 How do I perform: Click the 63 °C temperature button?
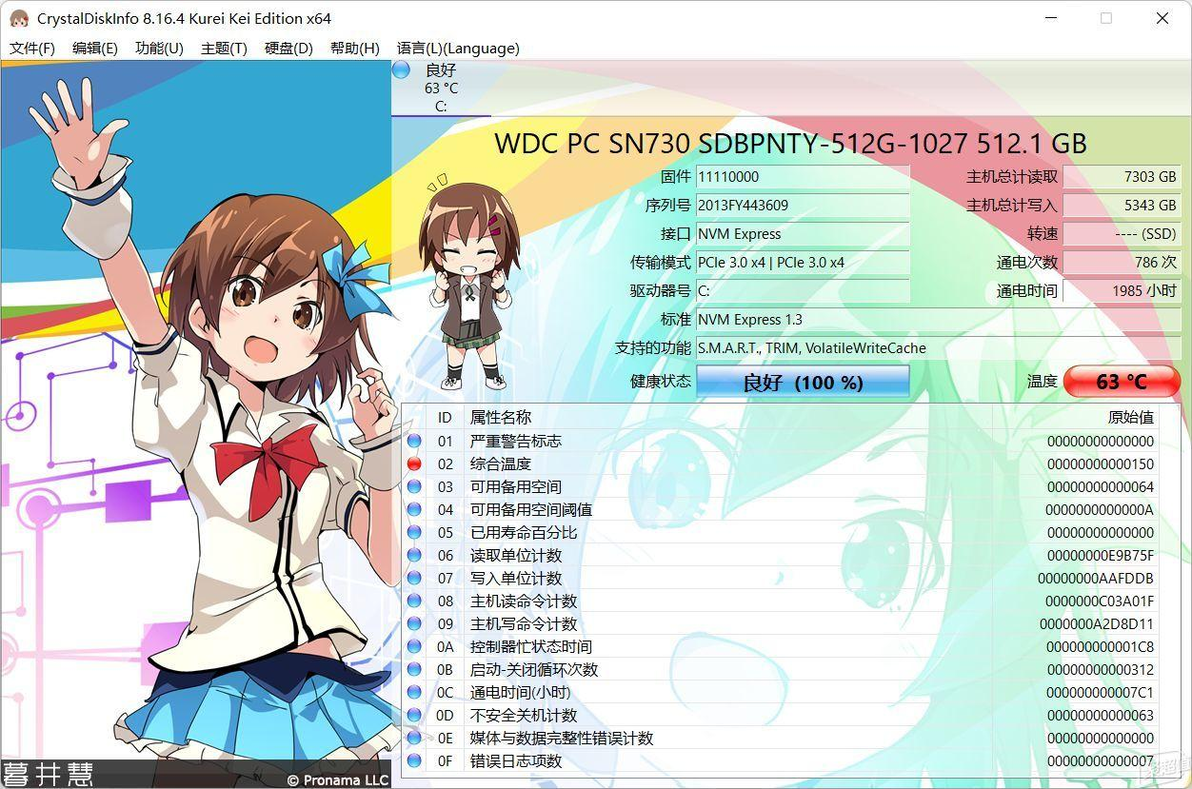click(1121, 382)
